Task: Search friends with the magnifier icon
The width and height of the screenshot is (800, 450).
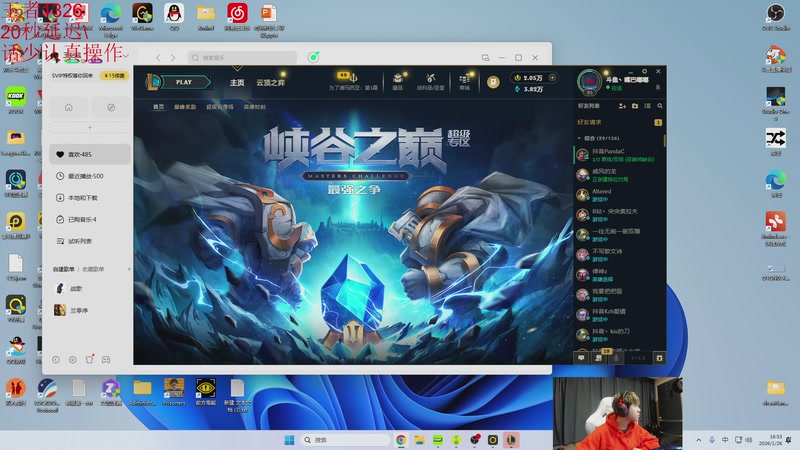Action: (660, 106)
